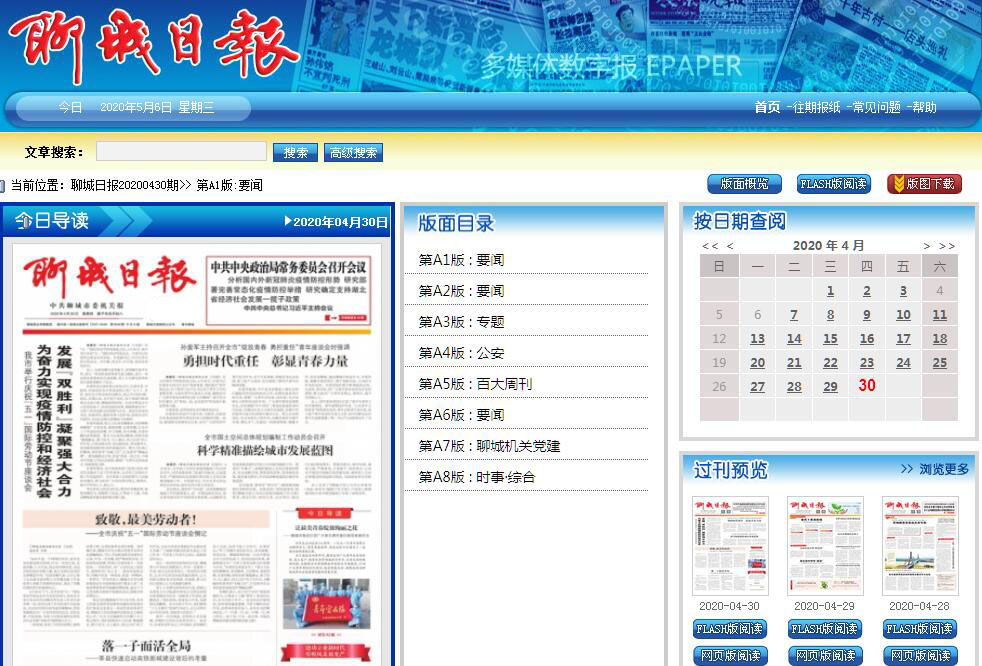The height and width of the screenshot is (666, 982).
Task: Go to the previous month in the calendar
Action: pyautogui.click(x=730, y=246)
